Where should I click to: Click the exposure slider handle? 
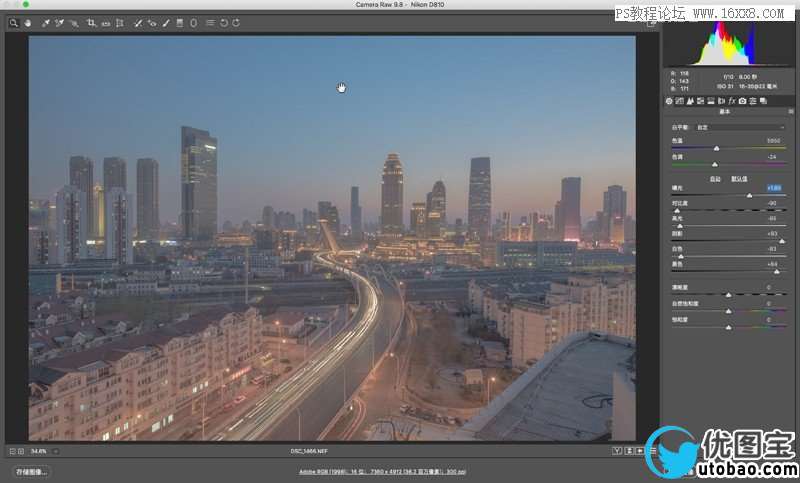(x=749, y=195)
